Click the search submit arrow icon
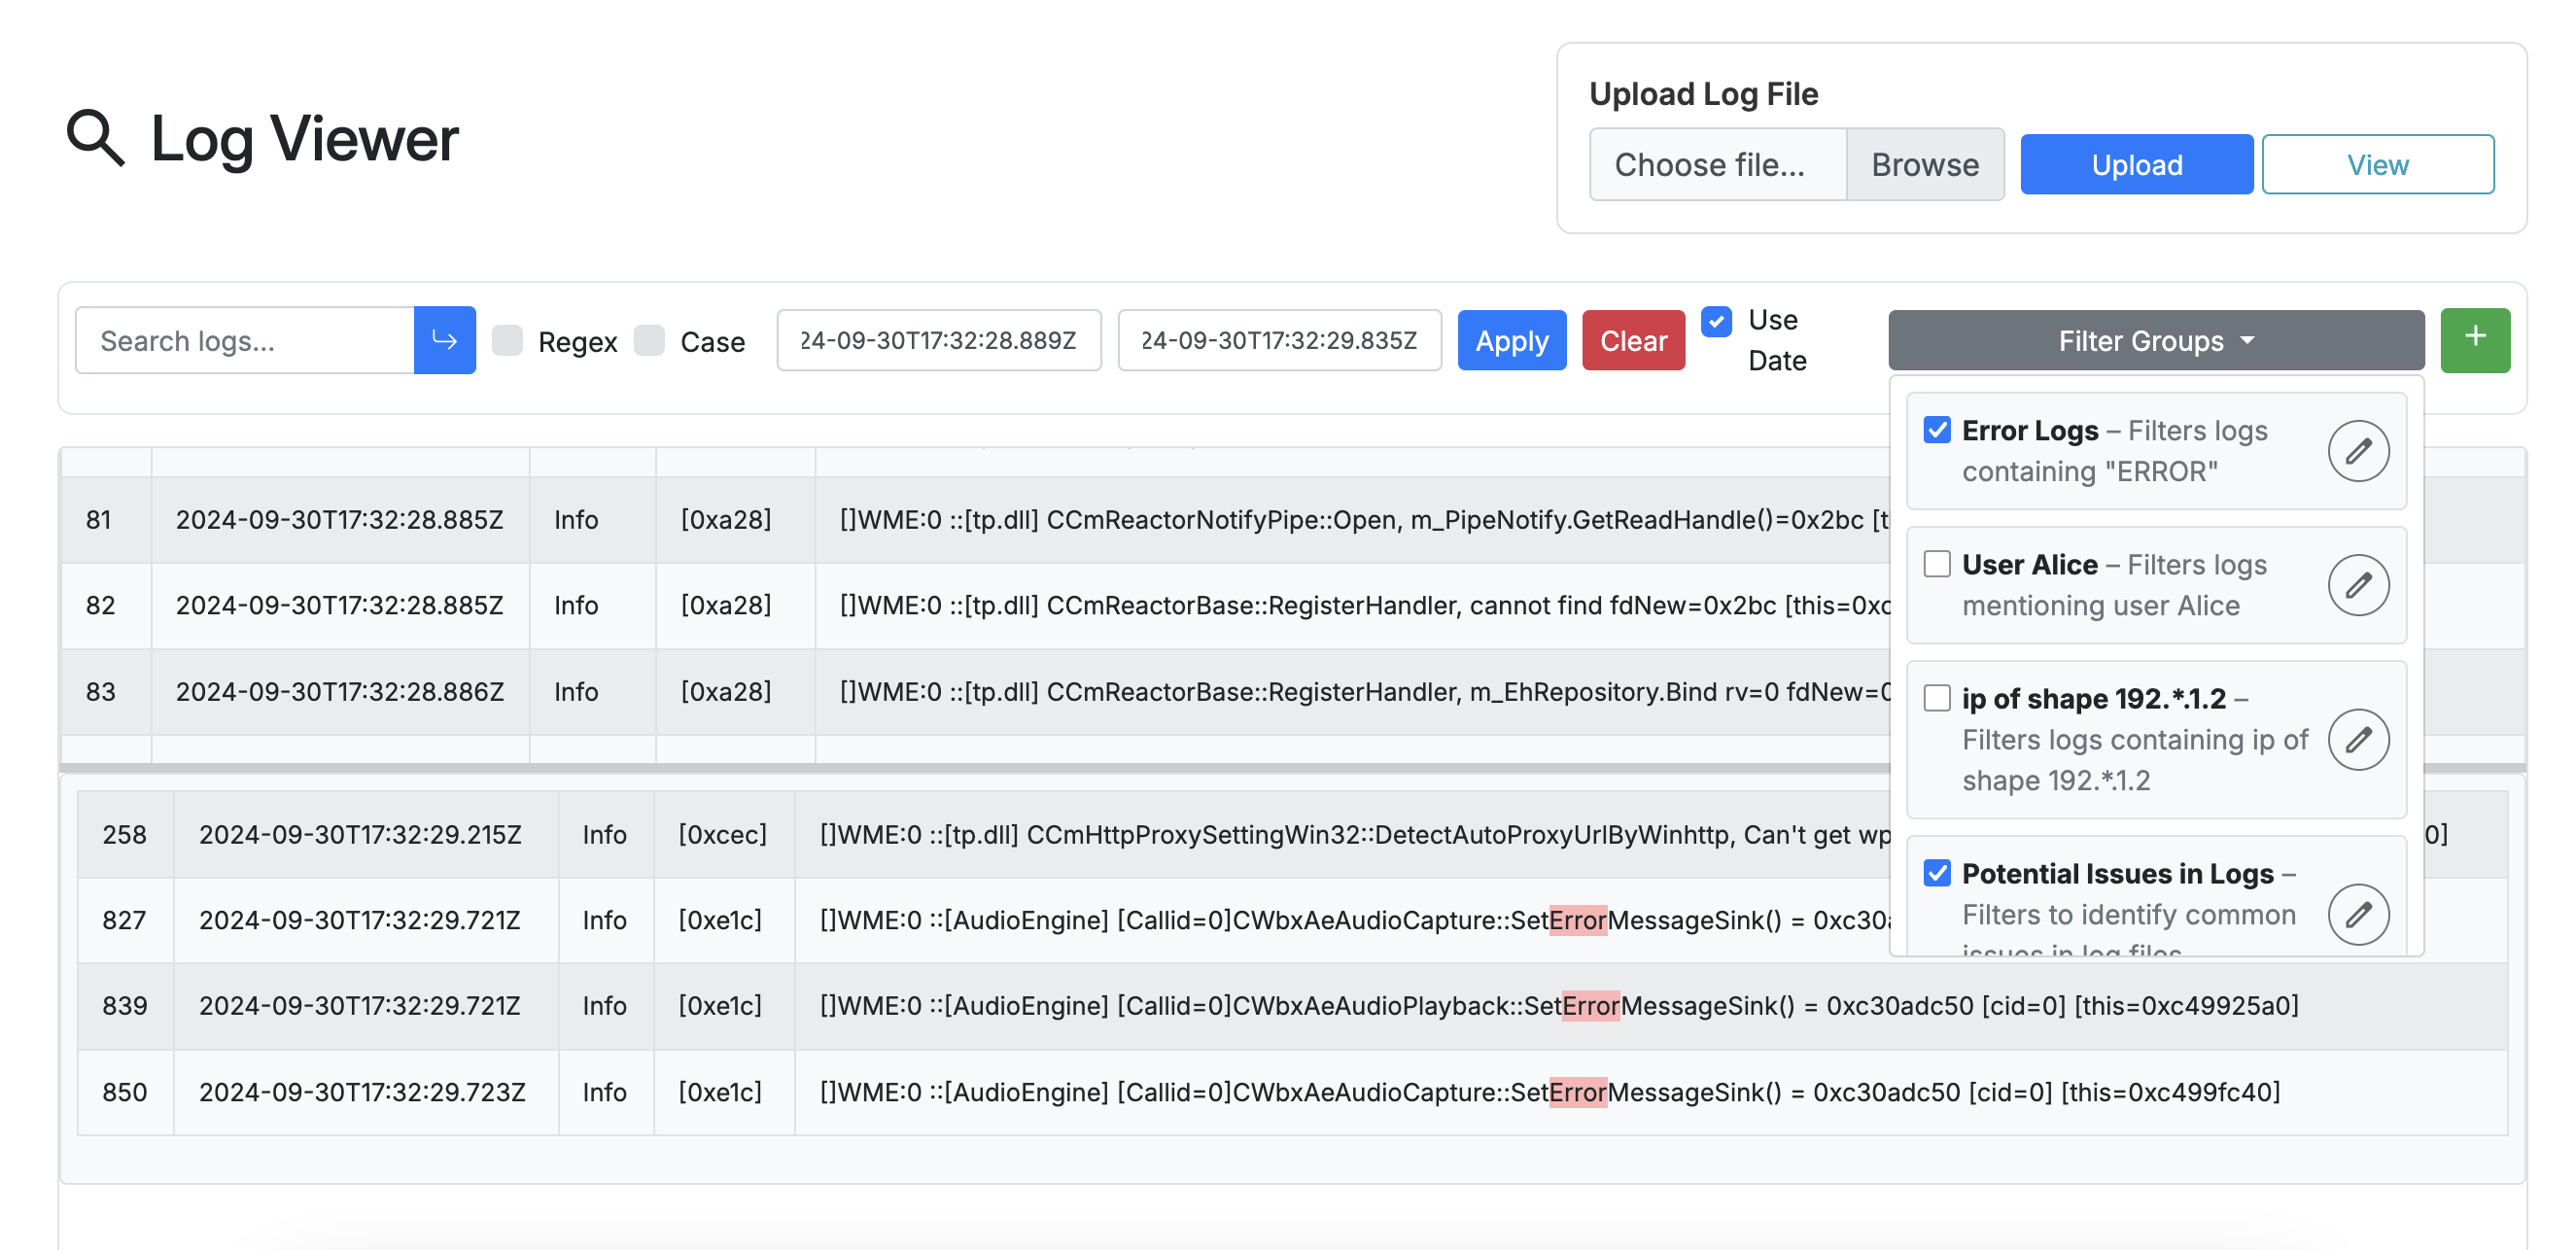This screenshot has height=1250, width=2576. 444,340
